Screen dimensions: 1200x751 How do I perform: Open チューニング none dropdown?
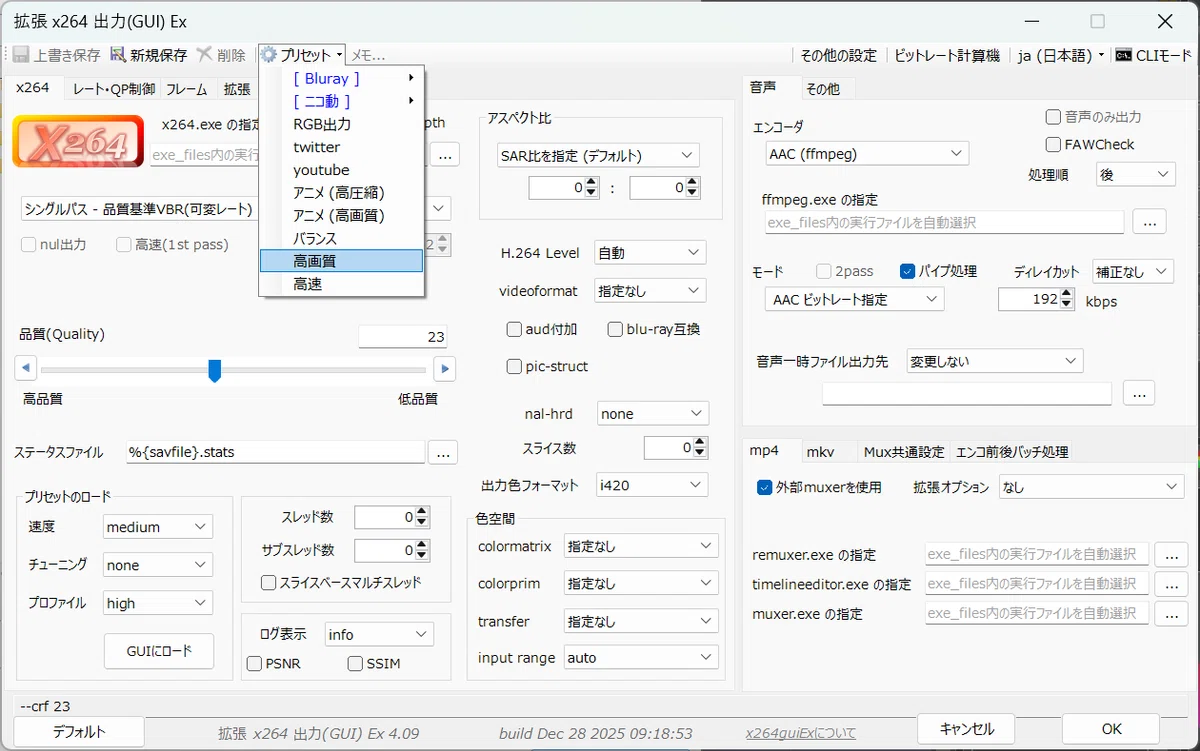click(158, 565)
